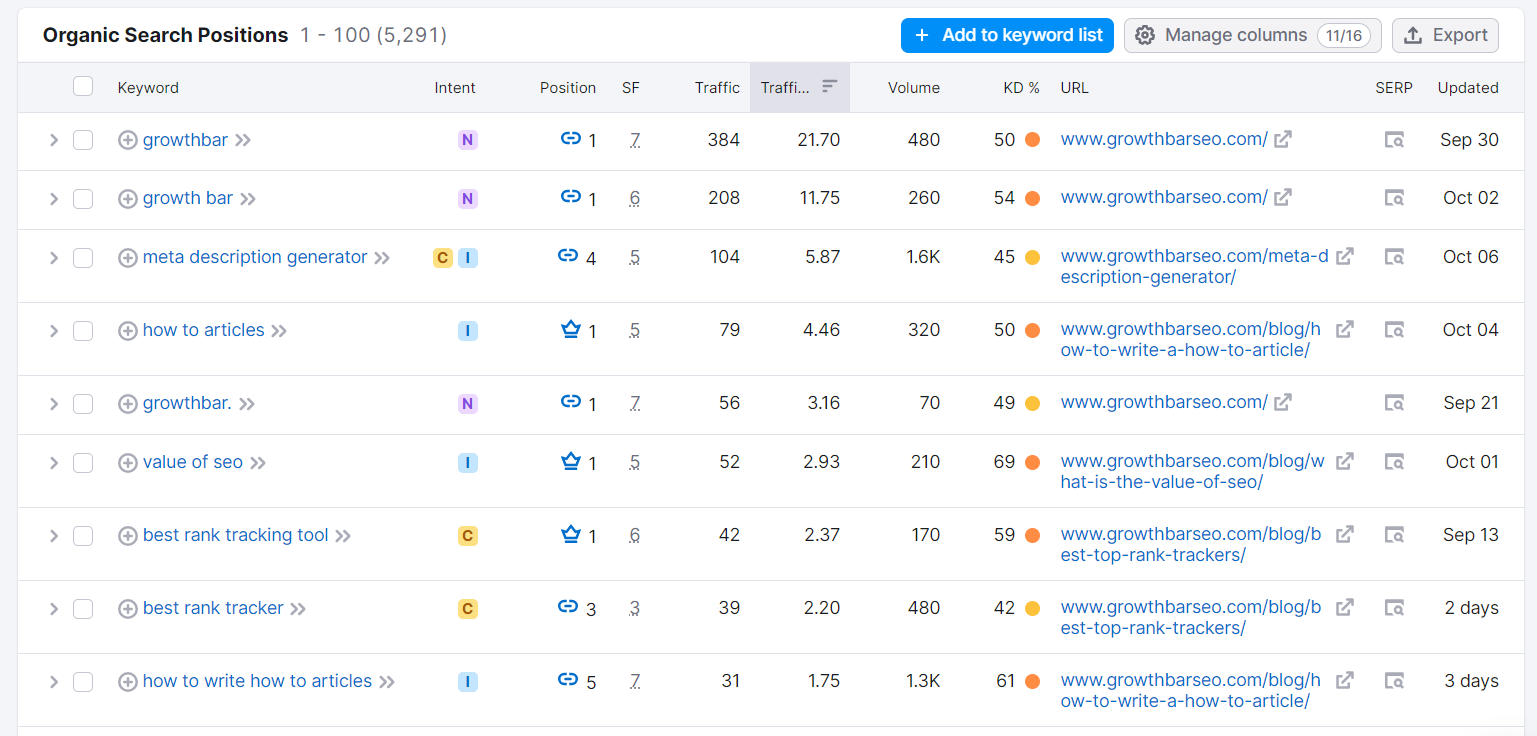Image resolution: width=1537 pixels, height=736 pixels.
Task: View SERP for 'how to write how to articles'
Action: pos(1394,681)
